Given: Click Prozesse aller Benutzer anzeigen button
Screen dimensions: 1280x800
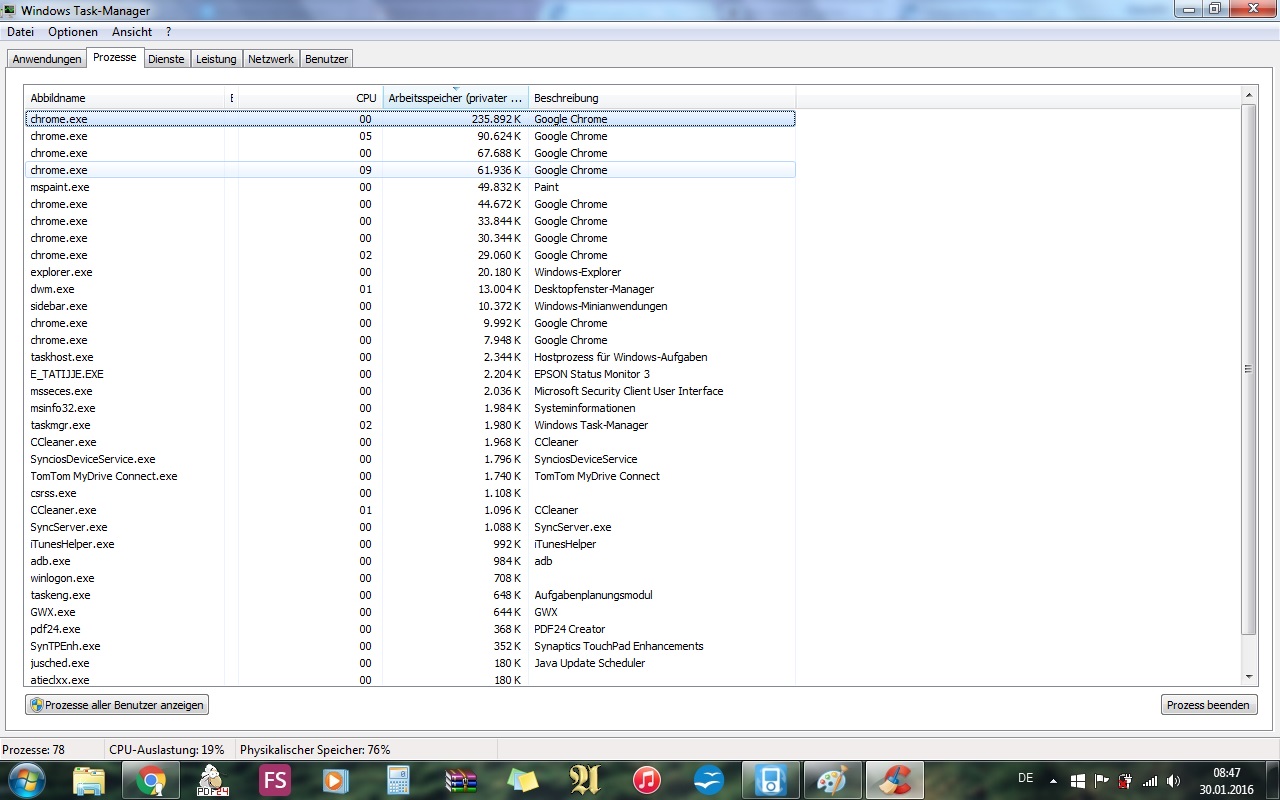Looking at the screenshot, I should click(x=117, y=705).
